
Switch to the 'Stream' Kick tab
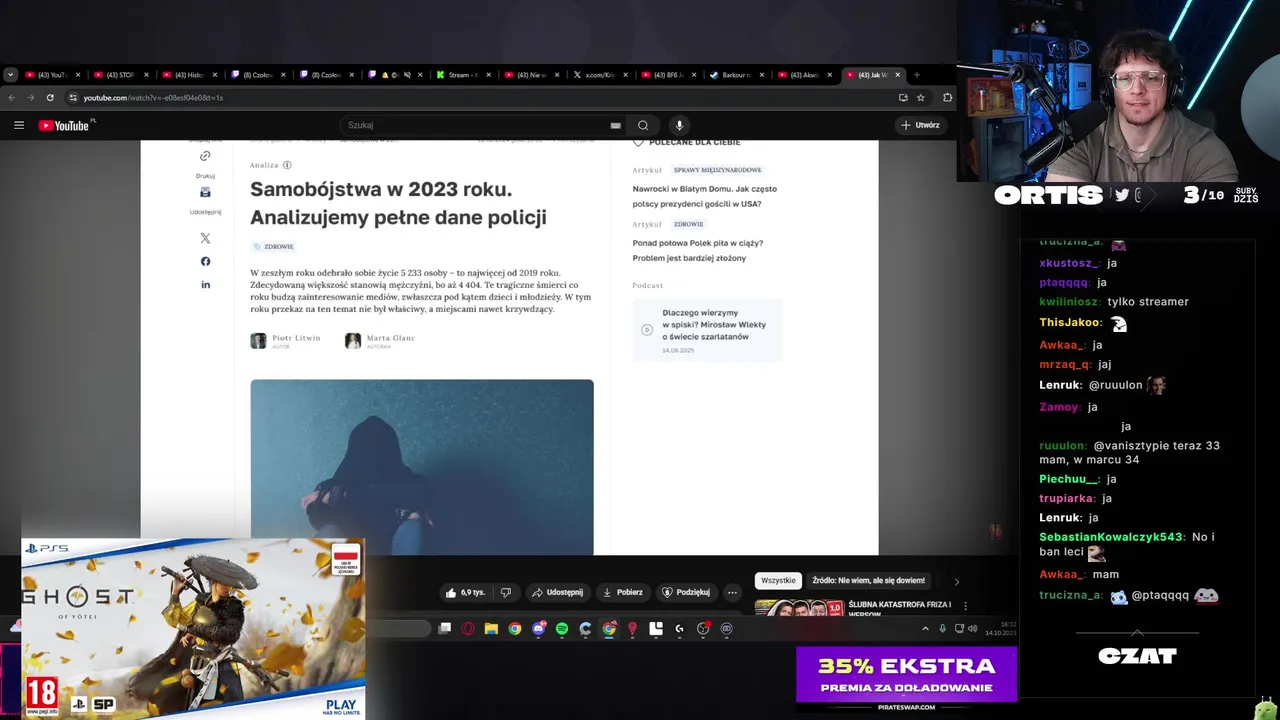point(465,75)
